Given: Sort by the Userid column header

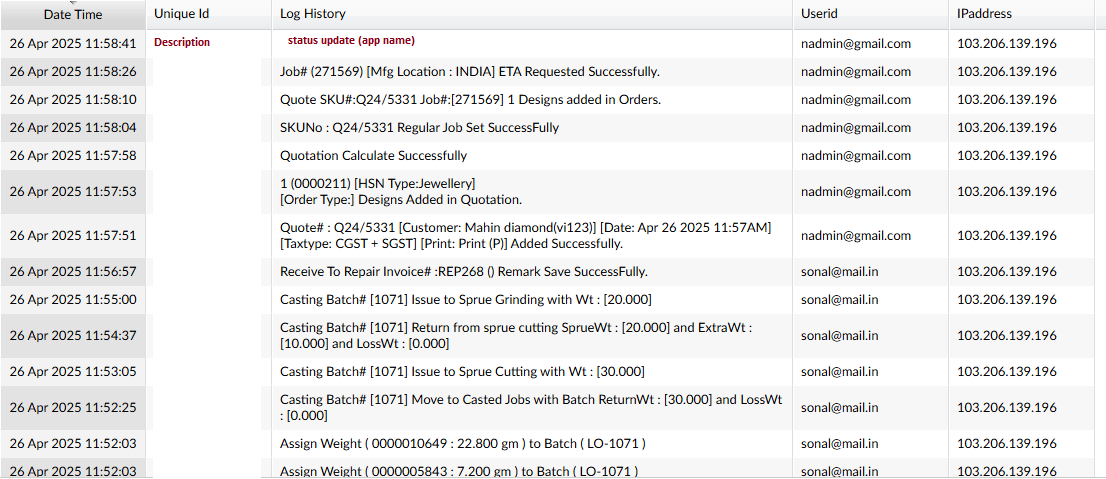Looking at the screenshot, I should click(x=818, y=14).
